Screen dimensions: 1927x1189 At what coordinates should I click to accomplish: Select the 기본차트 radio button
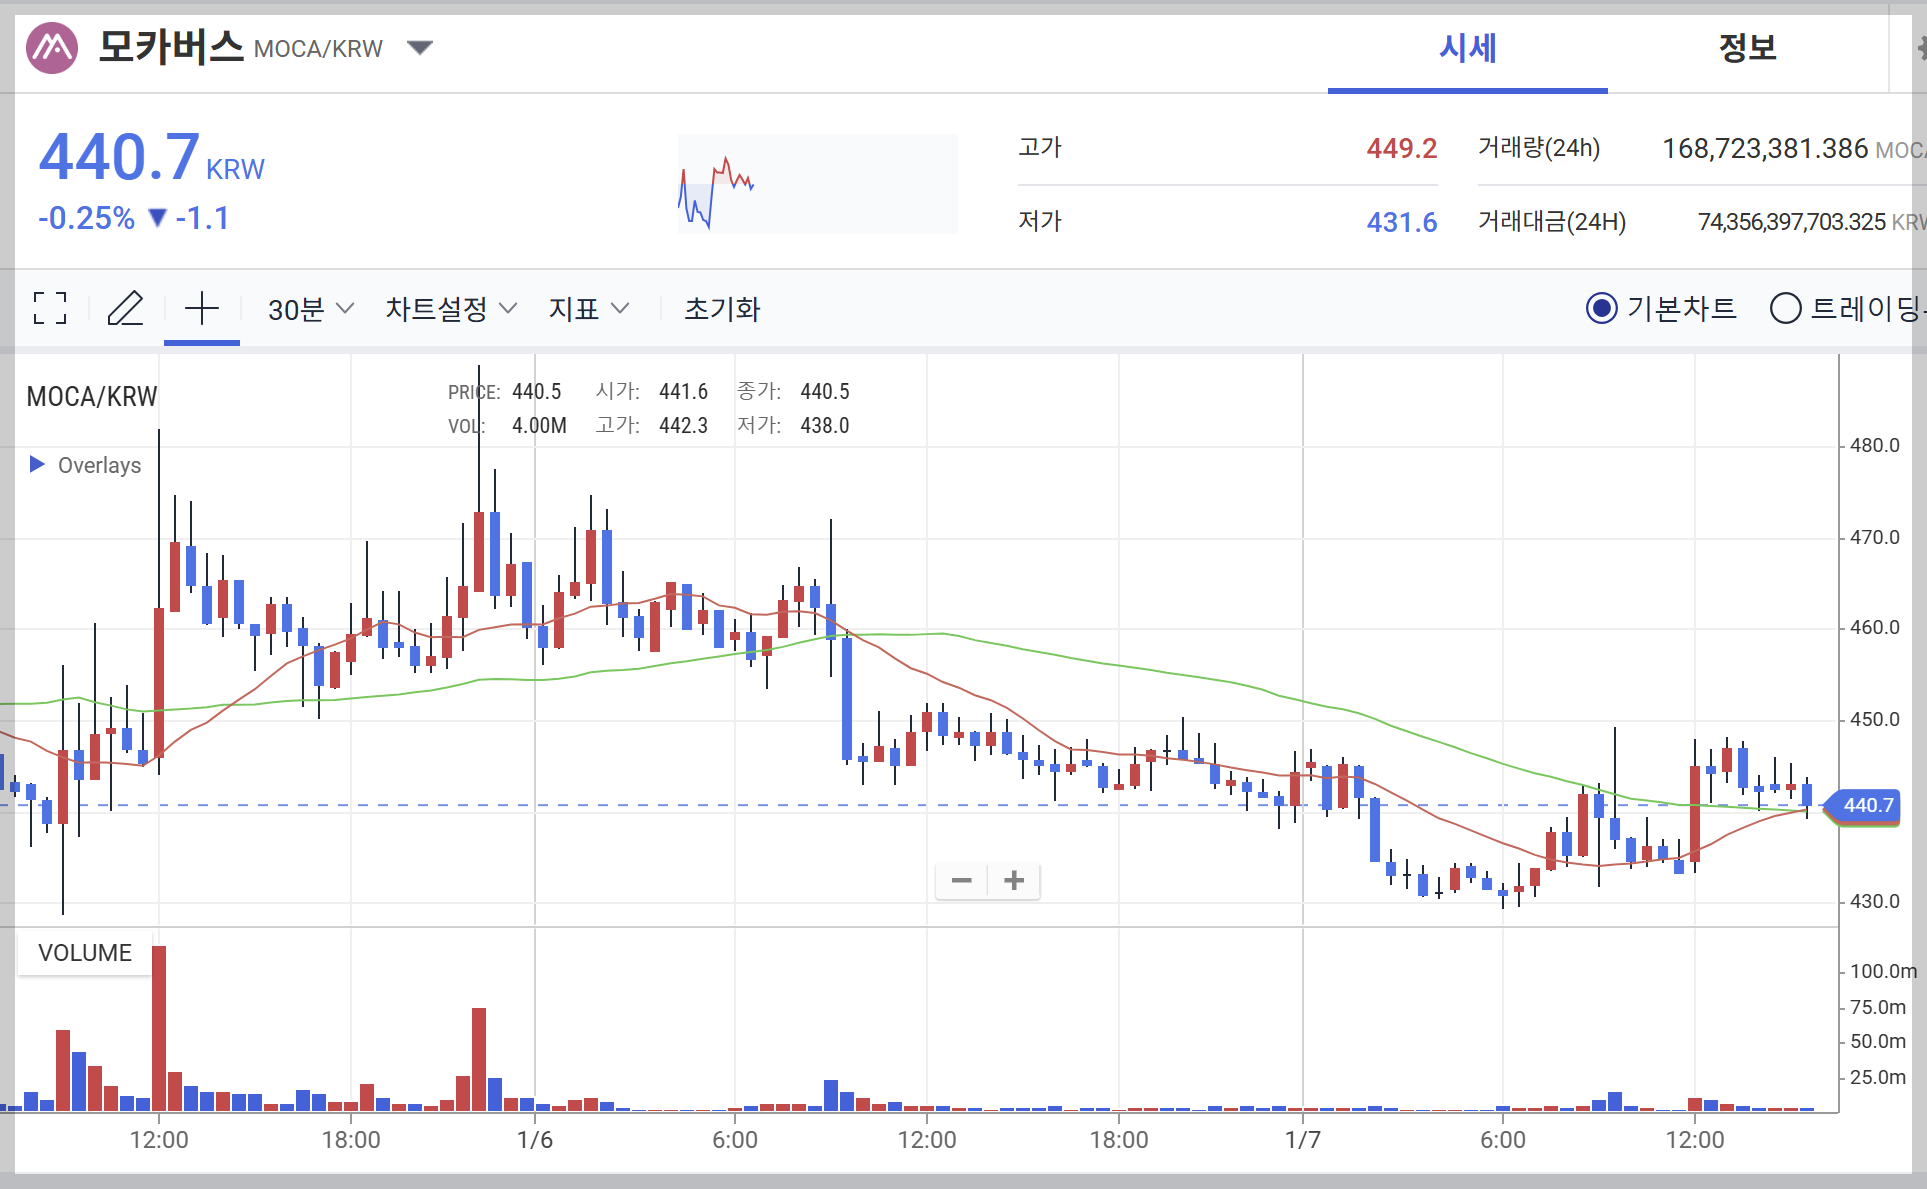click(1601, 308)
